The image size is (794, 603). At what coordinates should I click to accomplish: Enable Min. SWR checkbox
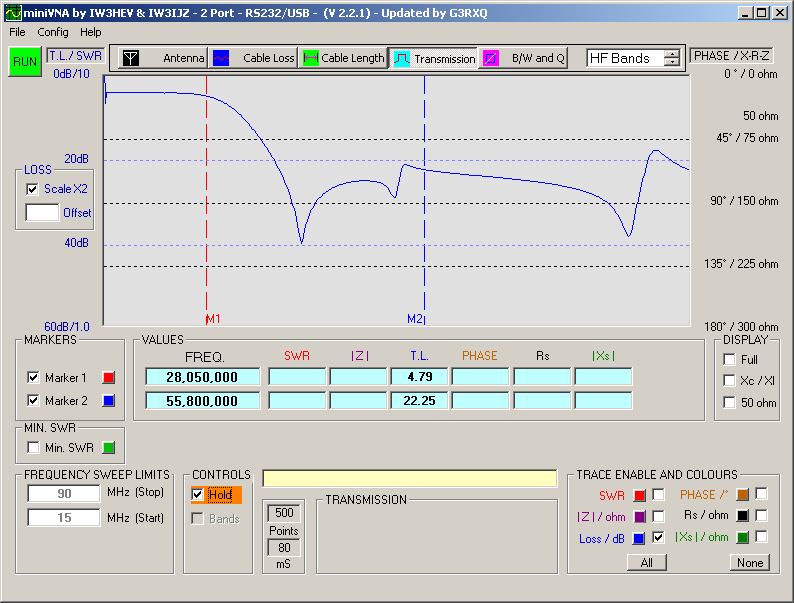coord(33,448)
